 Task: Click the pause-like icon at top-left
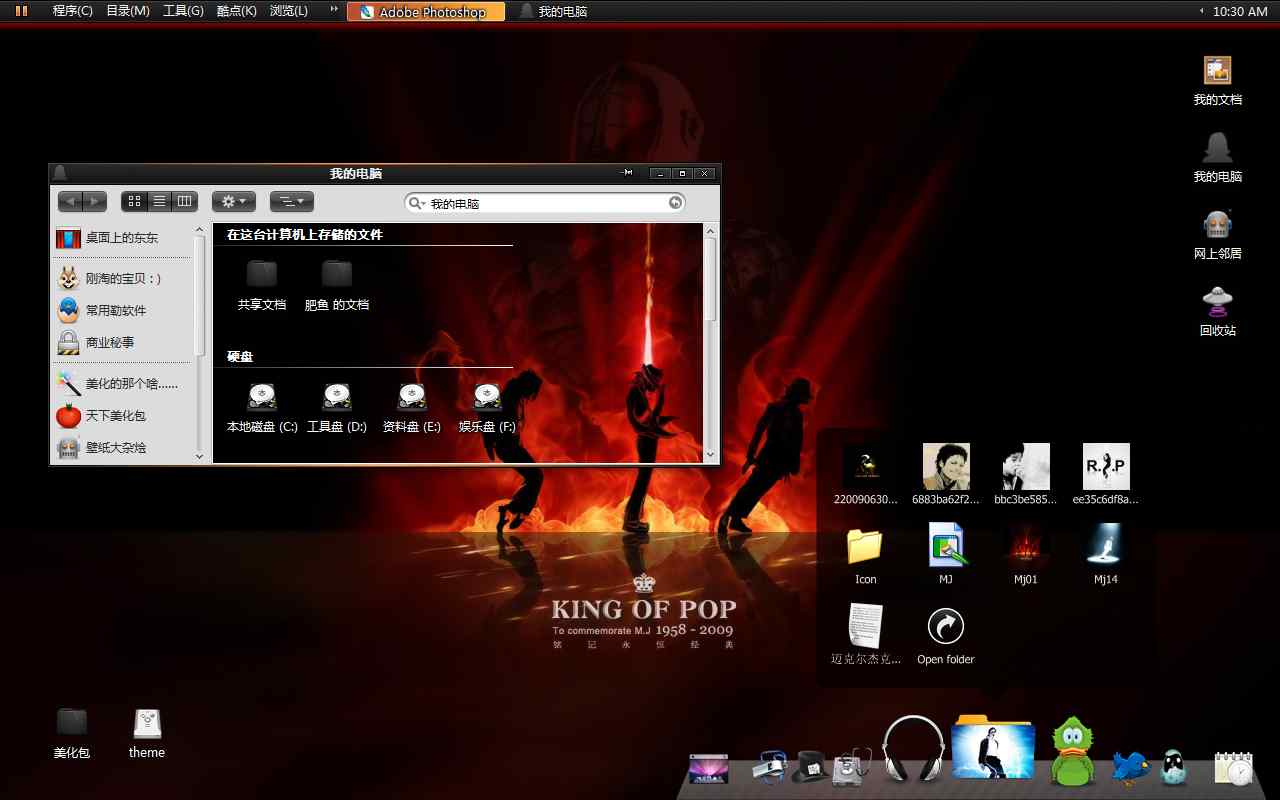[21, 11]
